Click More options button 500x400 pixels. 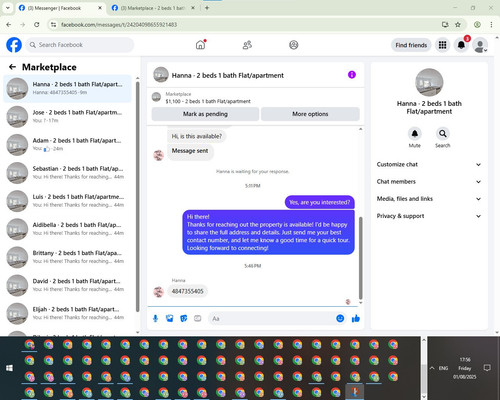310,114
